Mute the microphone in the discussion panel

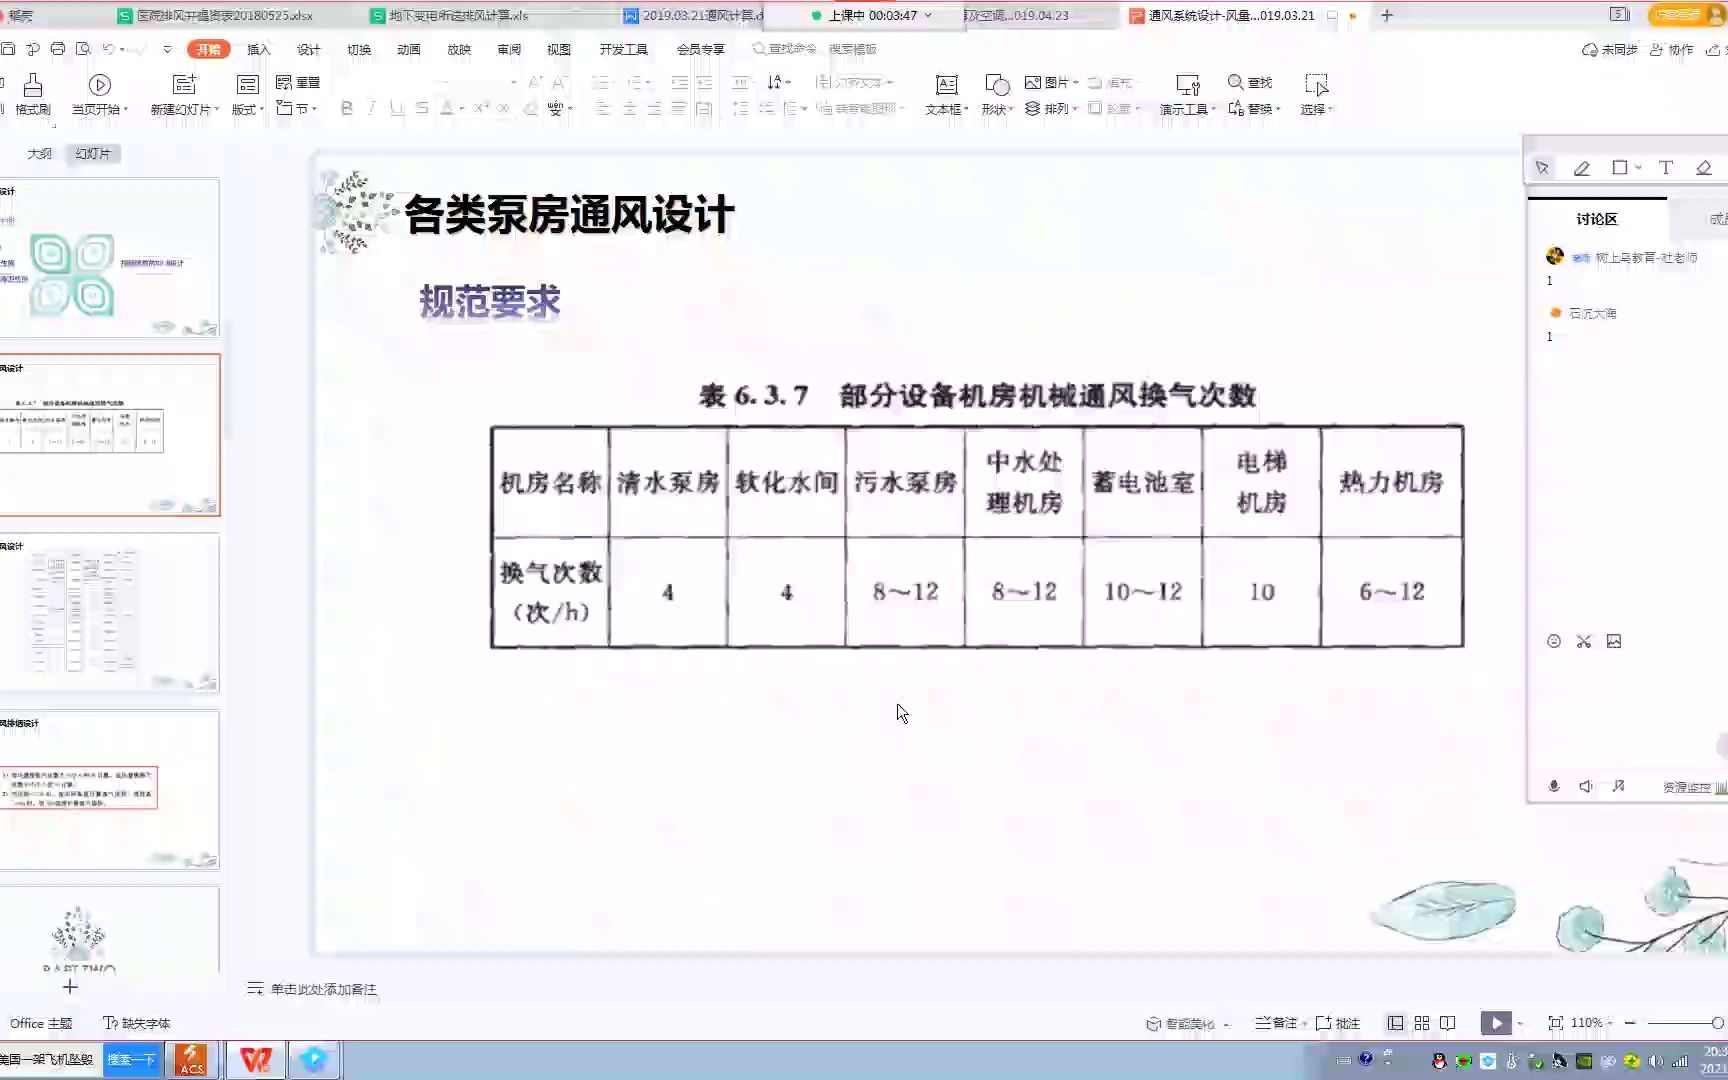click(x=1553, y=786)
